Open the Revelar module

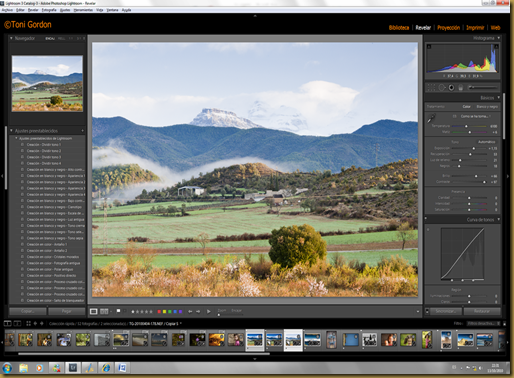pyautogui.click(x=423, y=28)
